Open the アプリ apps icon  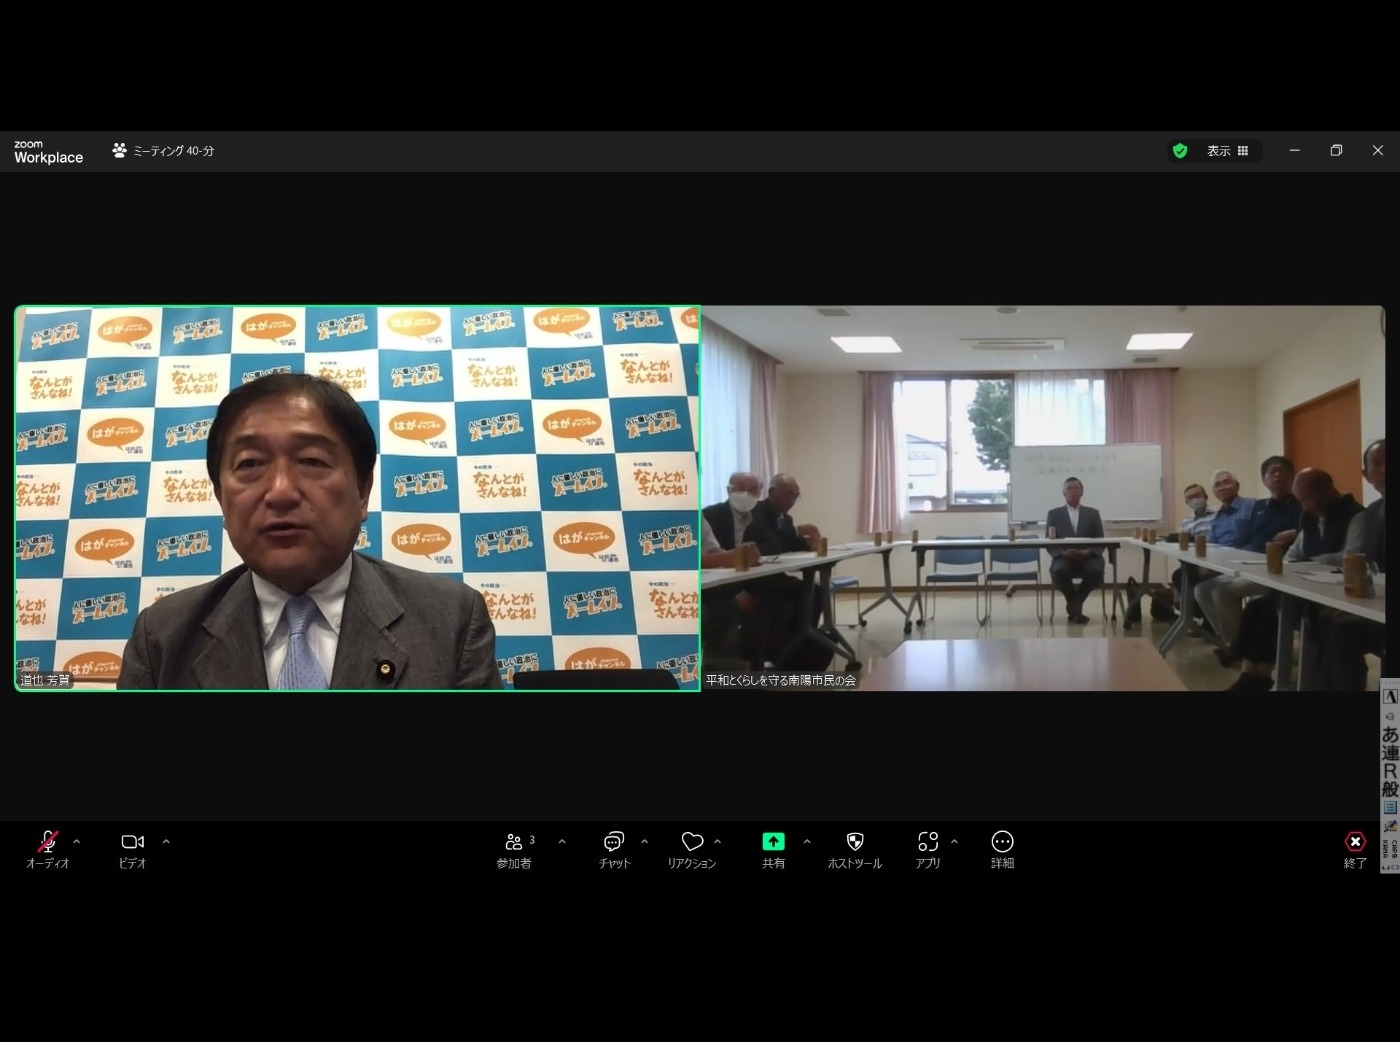point(928,842)
